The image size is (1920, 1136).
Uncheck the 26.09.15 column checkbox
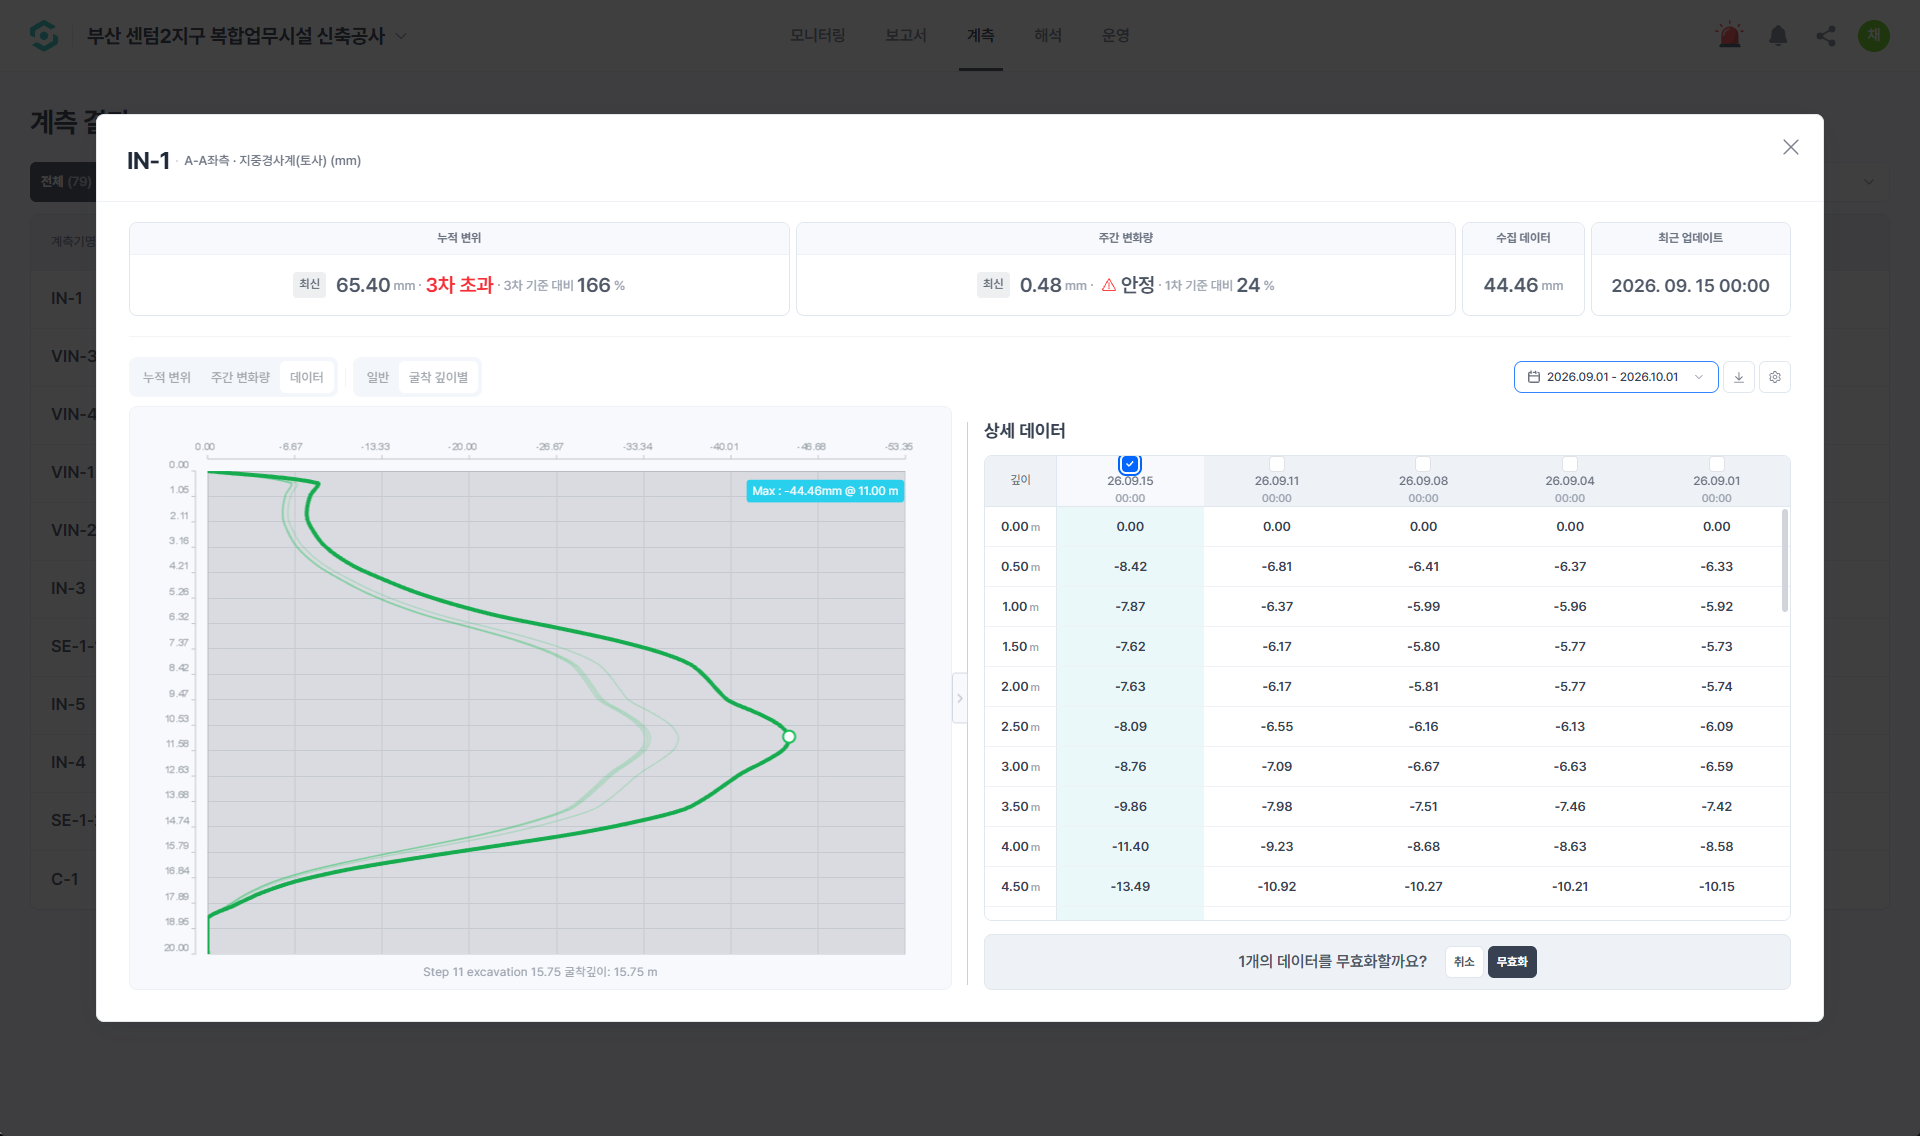point(1130,464)
